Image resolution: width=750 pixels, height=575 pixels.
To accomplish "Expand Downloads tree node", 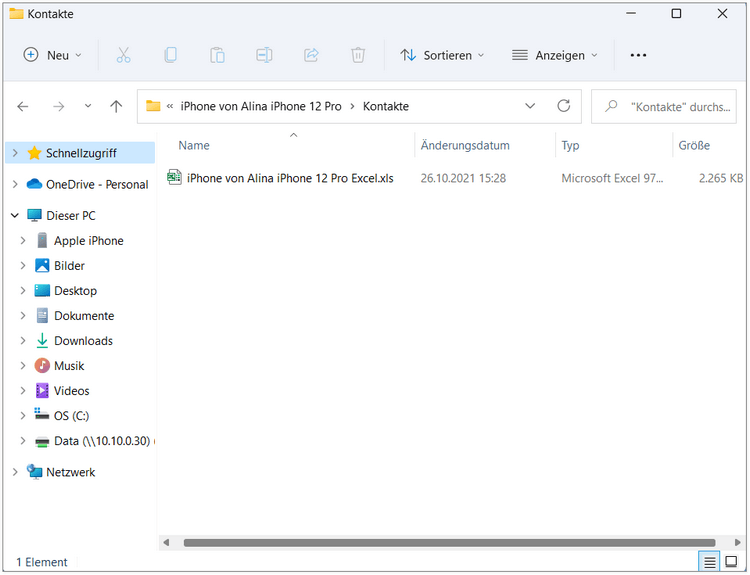I will tap(23, 341).
